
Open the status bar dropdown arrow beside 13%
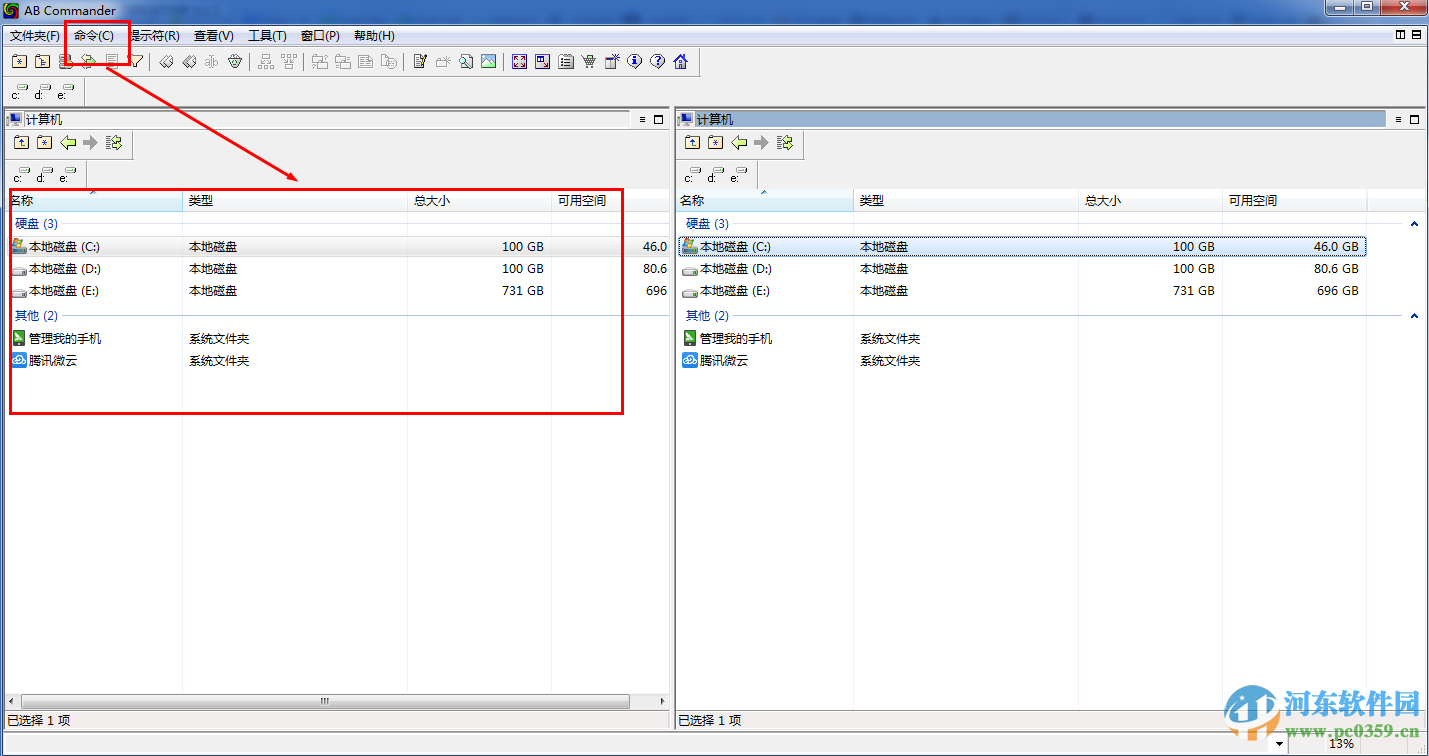1279,745
